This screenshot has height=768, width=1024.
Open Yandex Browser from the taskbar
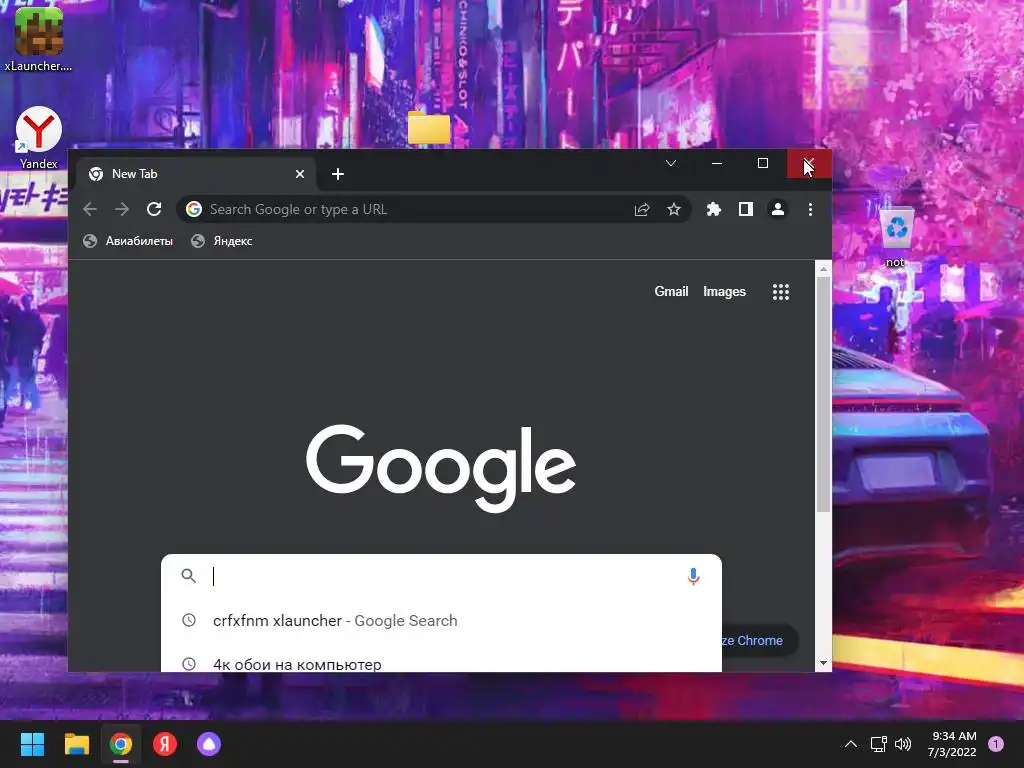point(165,744)
